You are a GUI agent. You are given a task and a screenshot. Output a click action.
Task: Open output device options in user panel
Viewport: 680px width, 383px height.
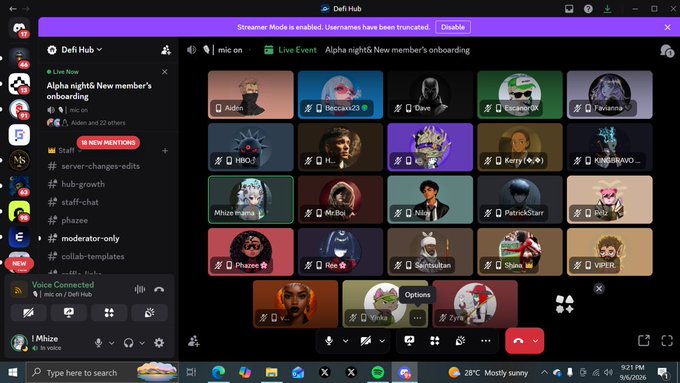[142, 343]
